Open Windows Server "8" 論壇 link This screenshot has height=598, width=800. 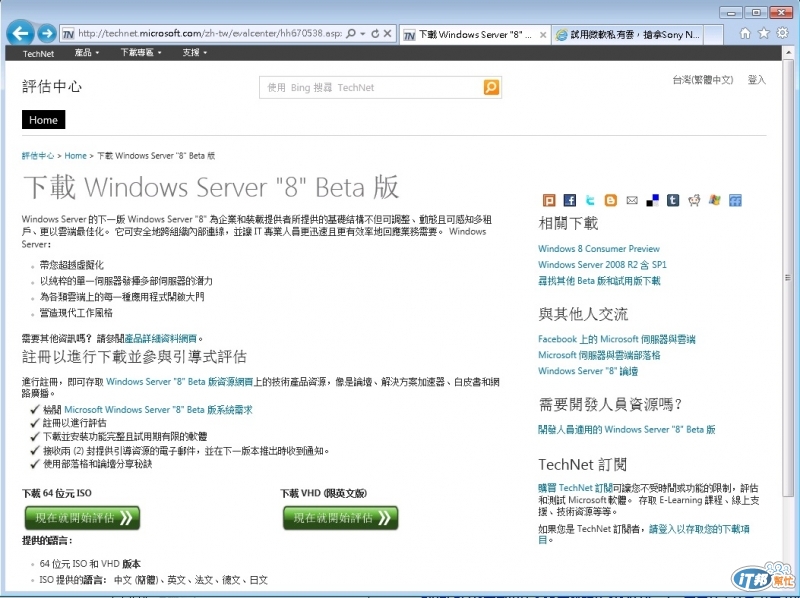click(x=588, y=371)
